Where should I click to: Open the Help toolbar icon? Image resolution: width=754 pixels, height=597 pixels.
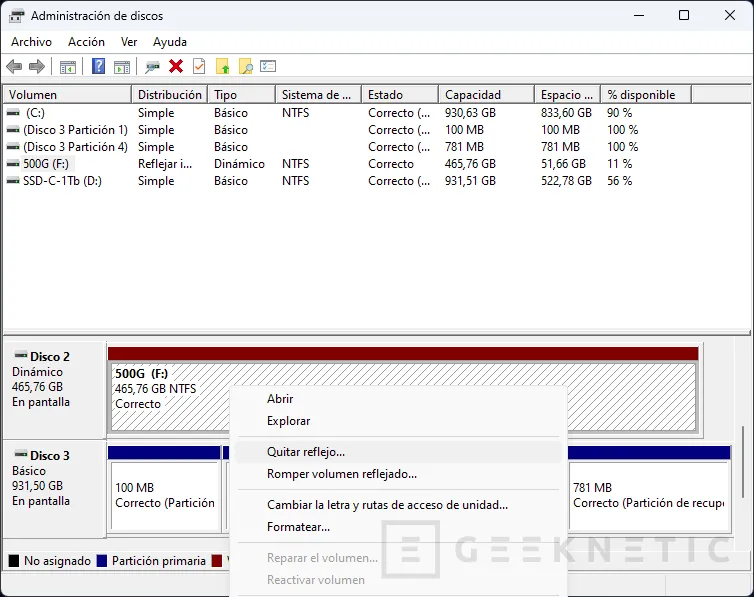(x=99, y=66)
